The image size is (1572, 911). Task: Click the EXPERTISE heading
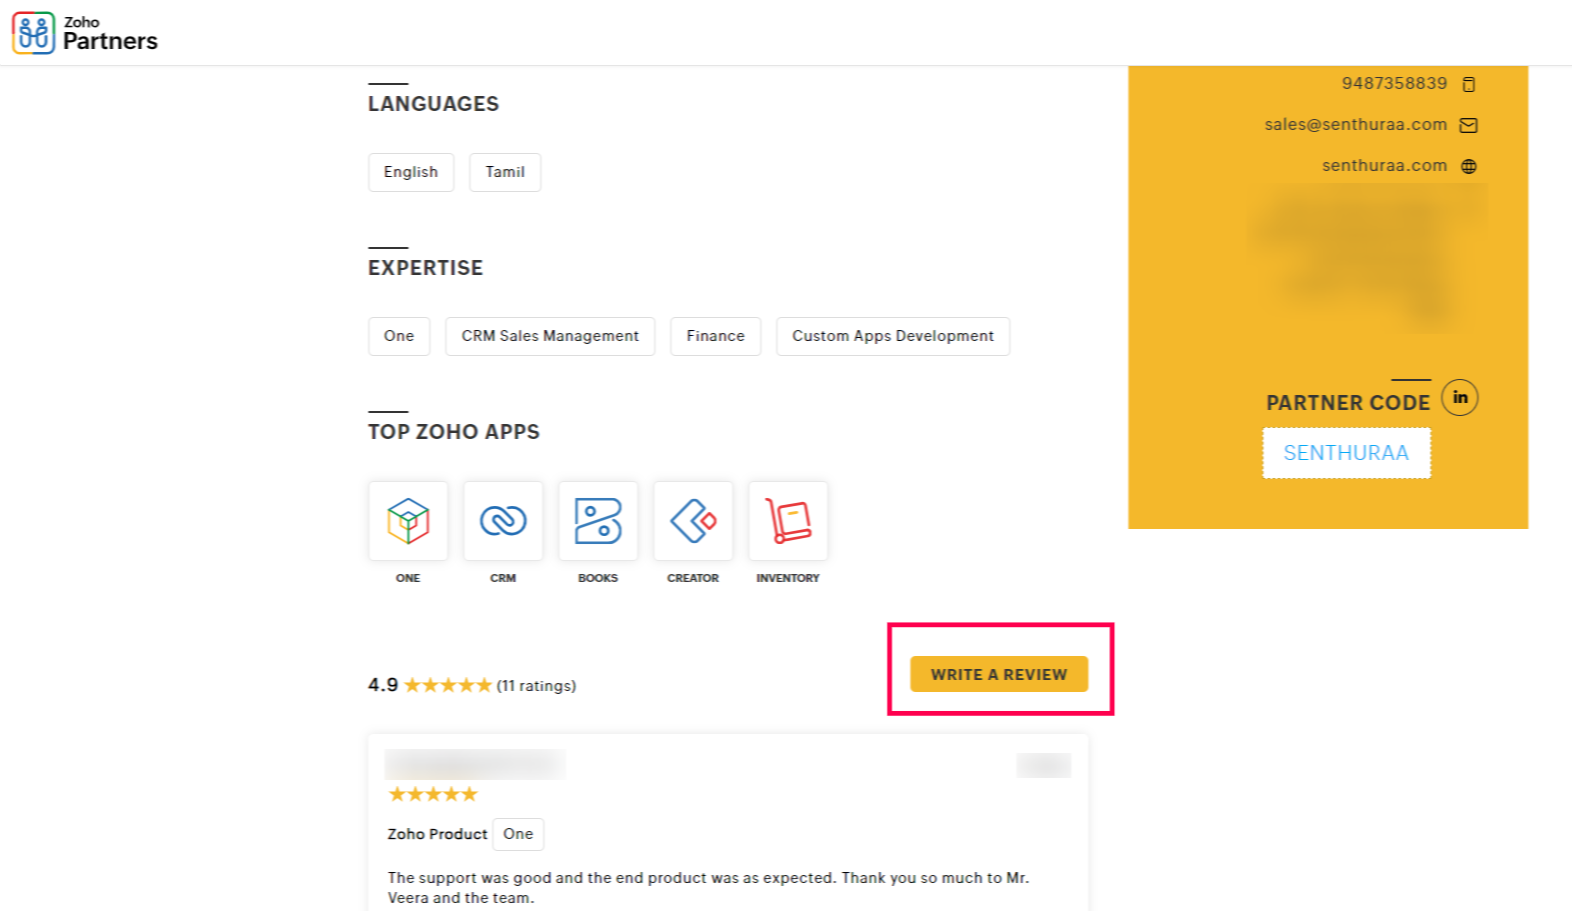click(x=426, y=268)
